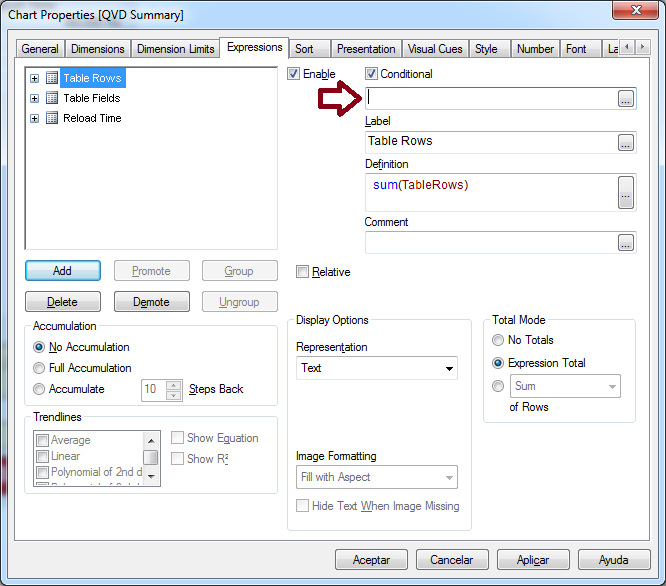Viewport: 666px width, 586px height.
Task: Click the Demote button
Action: pyautogui.click(x=152, y=302)
